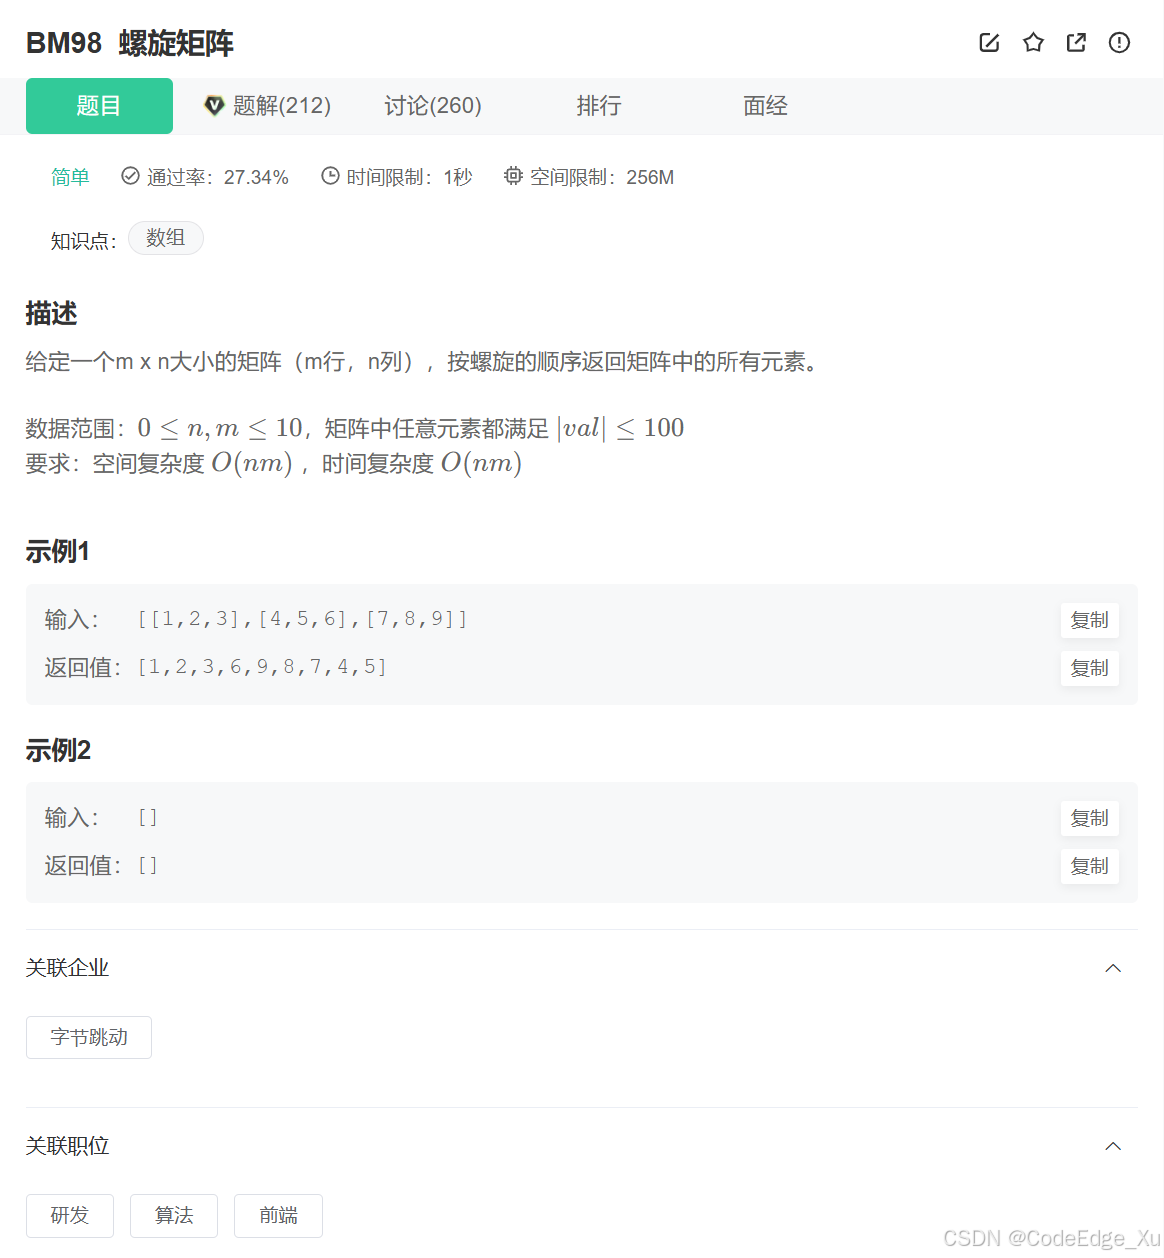1164x1258 pixels.
Task: Toggle the 简单 difficulty label
Action: (70, 176)
